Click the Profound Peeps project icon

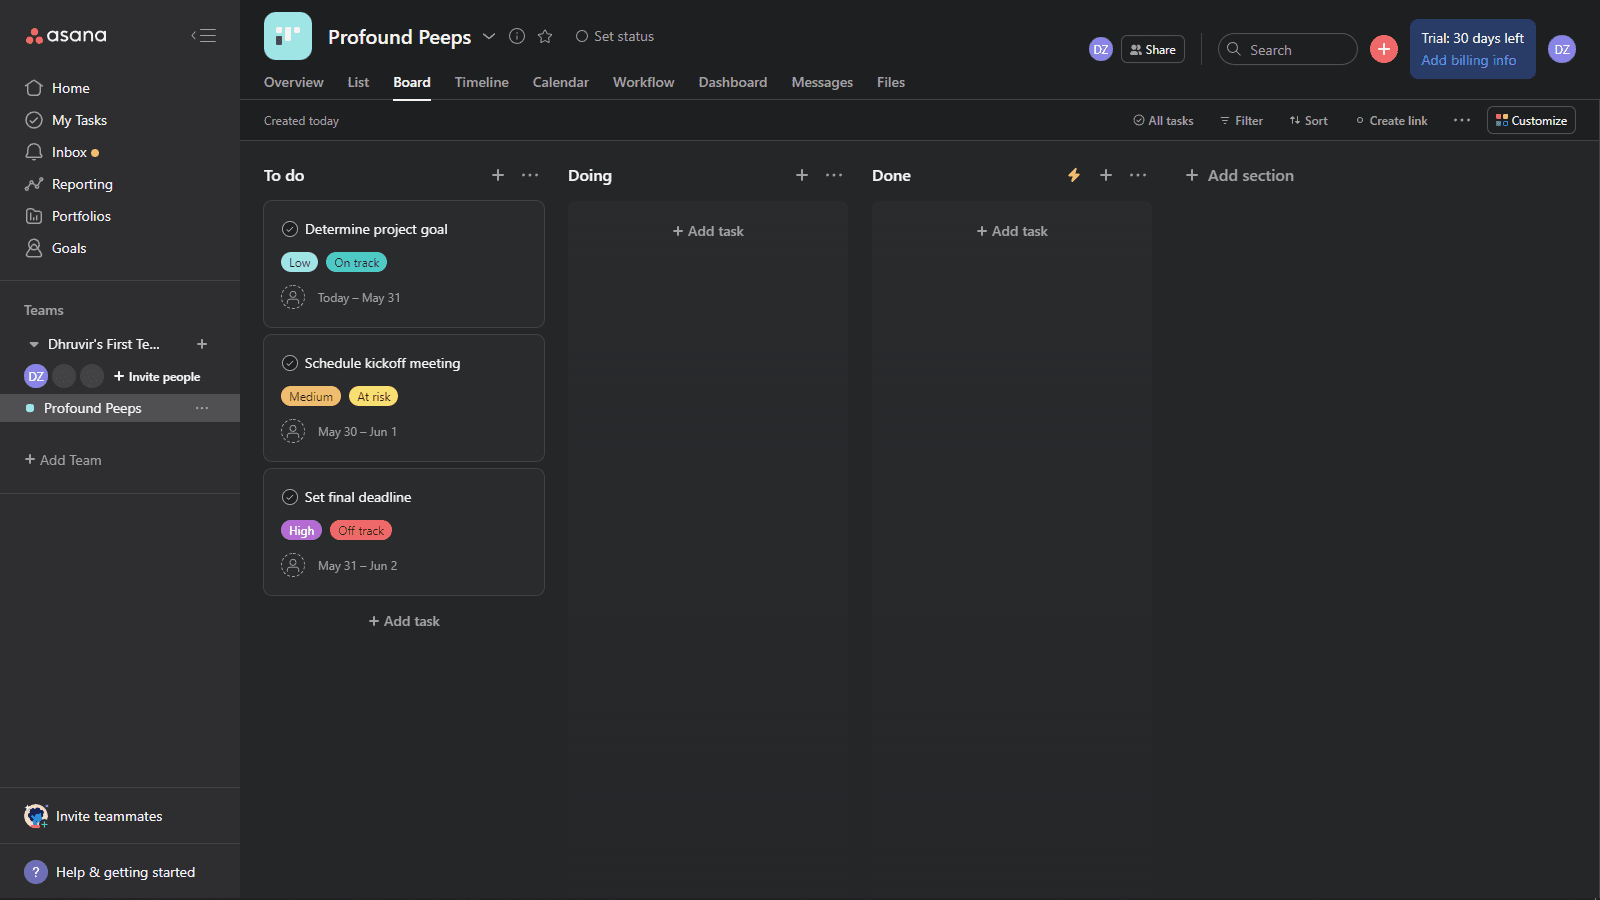point(288,36)
